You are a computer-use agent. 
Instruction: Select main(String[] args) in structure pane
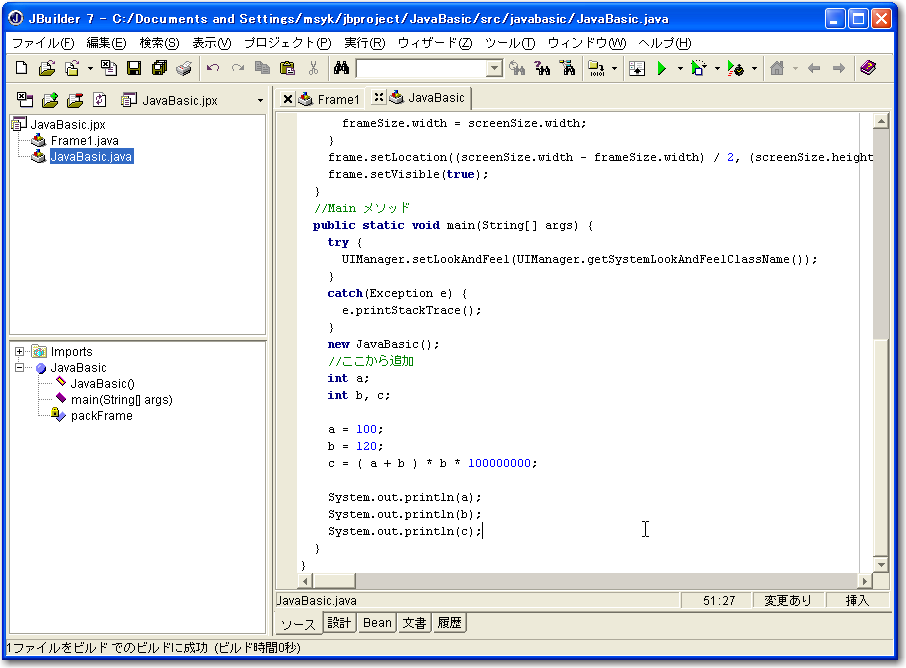pos(121,399)
